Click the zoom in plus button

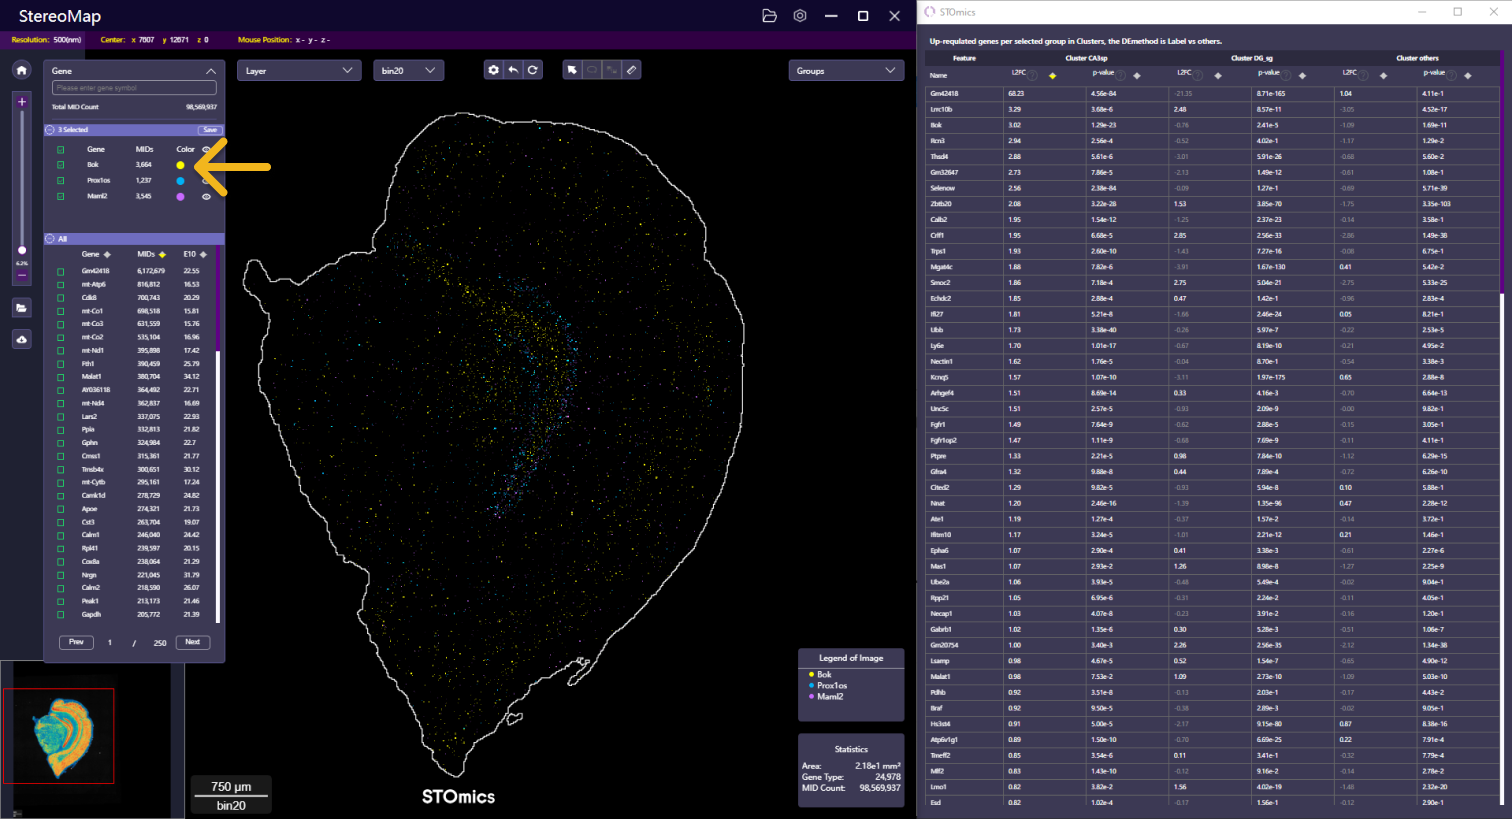(x=21, y=102)
